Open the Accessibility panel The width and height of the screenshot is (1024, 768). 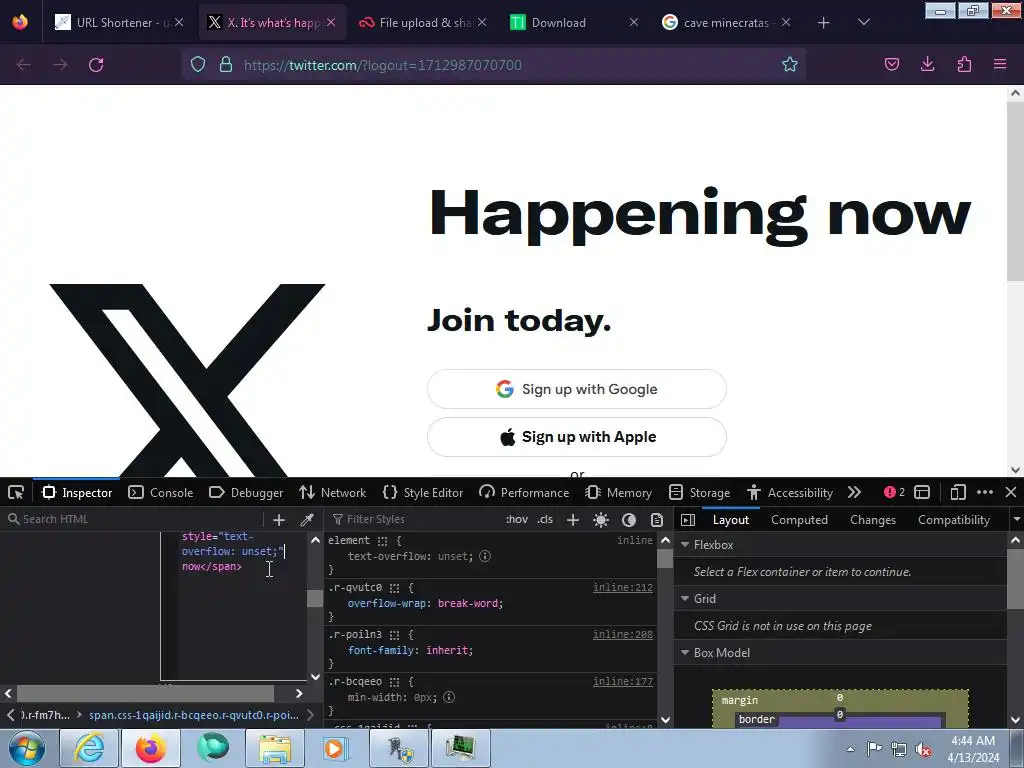pos(790,492)
